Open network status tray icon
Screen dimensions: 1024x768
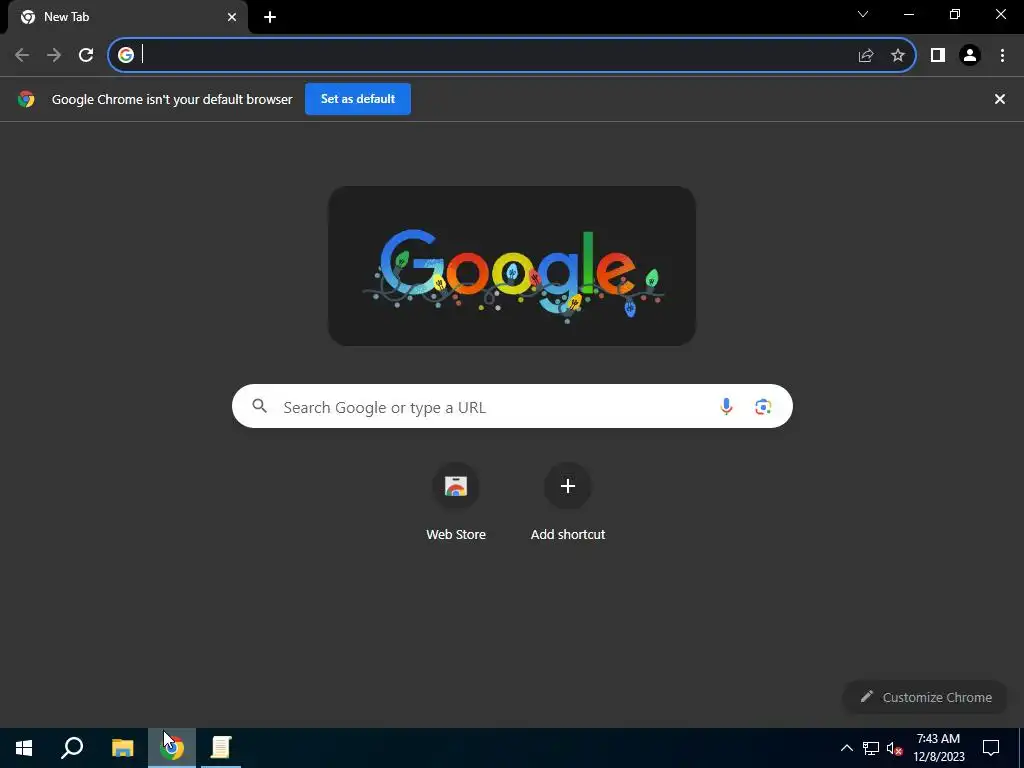tap(871, 748)
